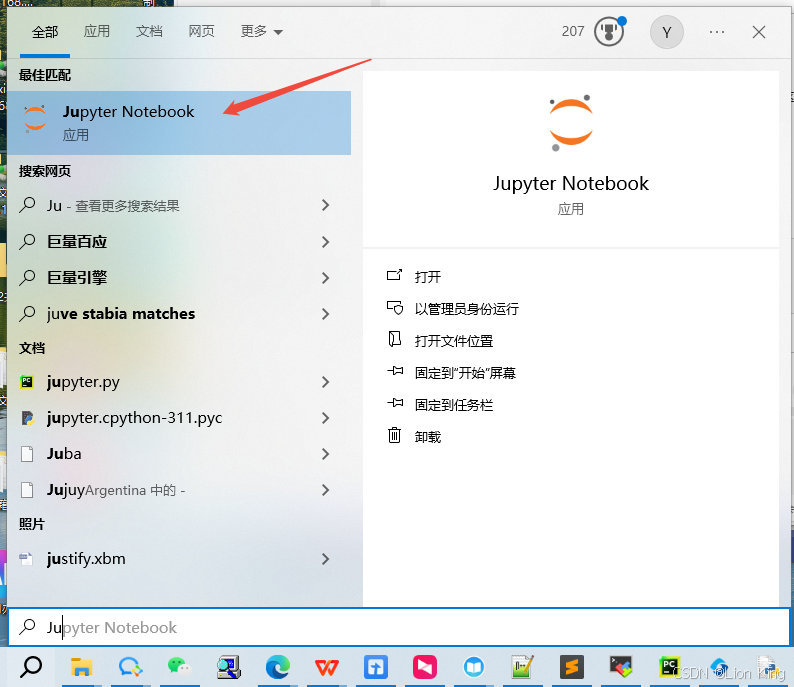The image size is (794, 687).
Task: Open the three-dot options menu
Action: coord(717,32)
